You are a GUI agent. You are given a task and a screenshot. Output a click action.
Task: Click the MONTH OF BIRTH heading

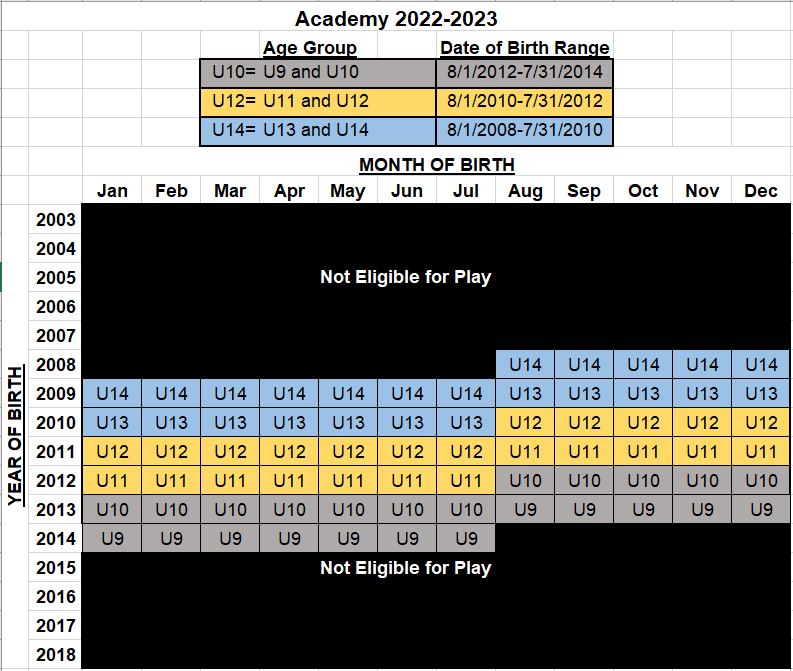(437, 165)
